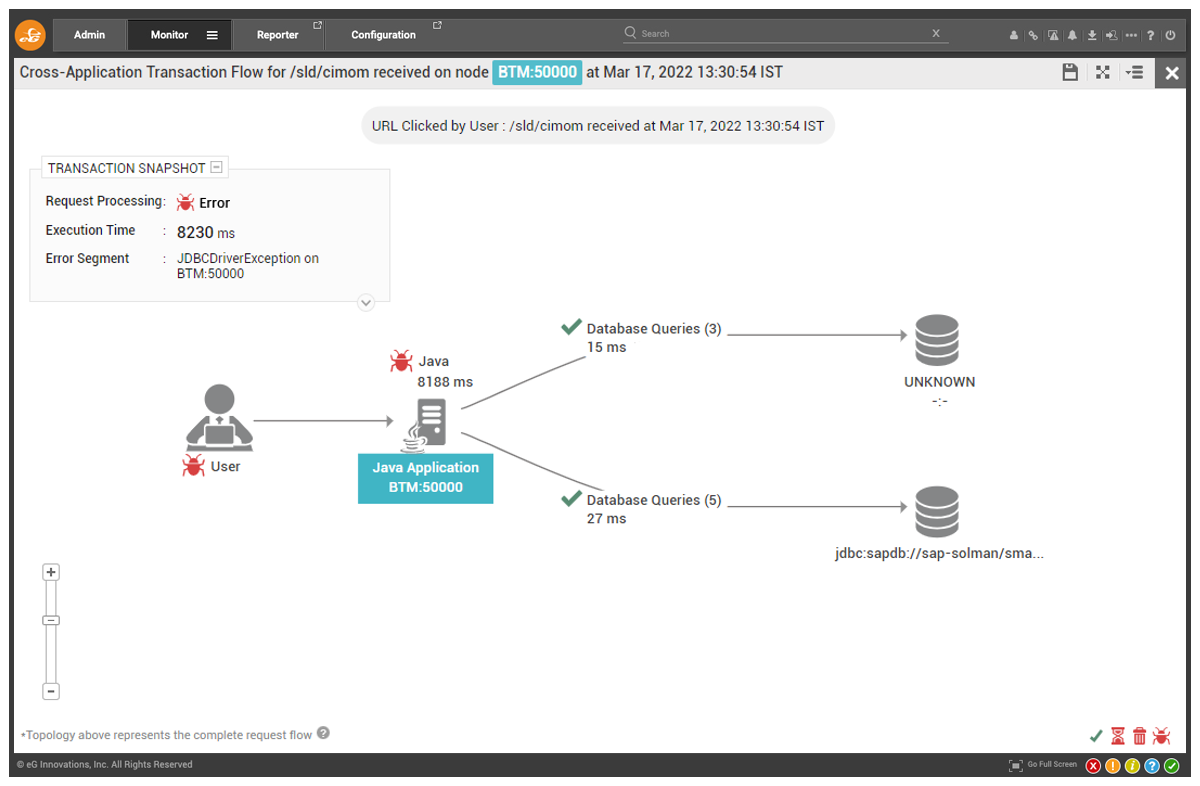Save the transaction flow with floppy icon

tap(1070, 72)
